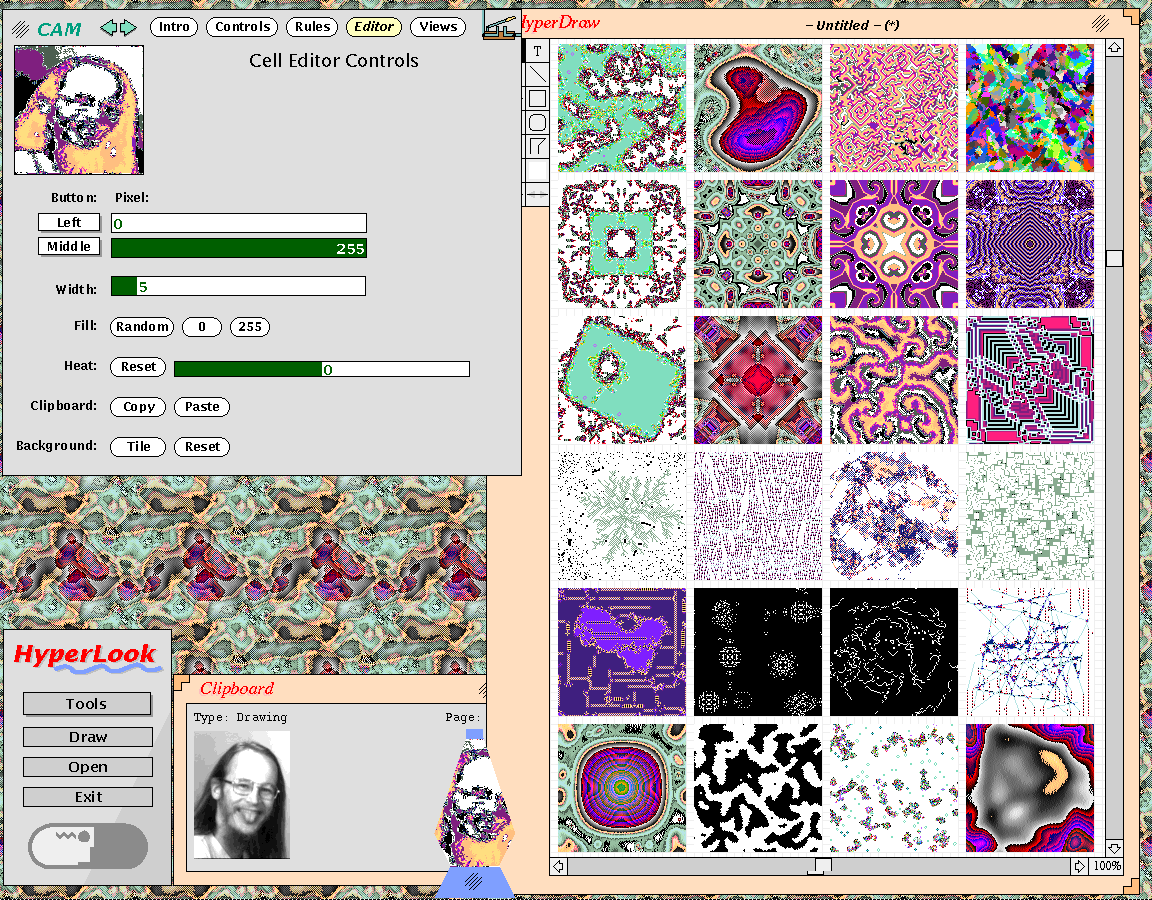This screenshot has width=1152, height=900.
Task: Click the Tools button in HyperLook
Action: (87, 704)
